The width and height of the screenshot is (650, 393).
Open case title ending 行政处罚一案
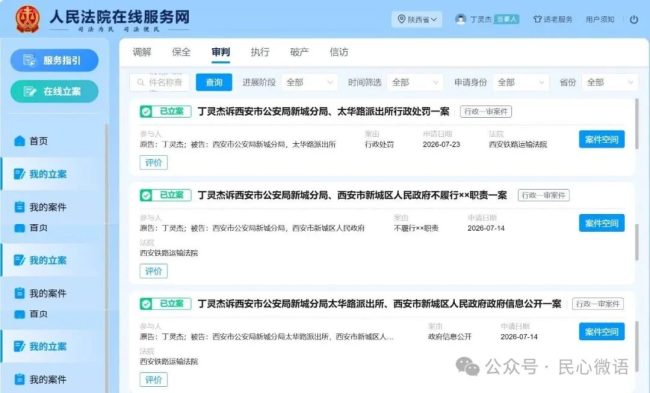pos(323,112)
